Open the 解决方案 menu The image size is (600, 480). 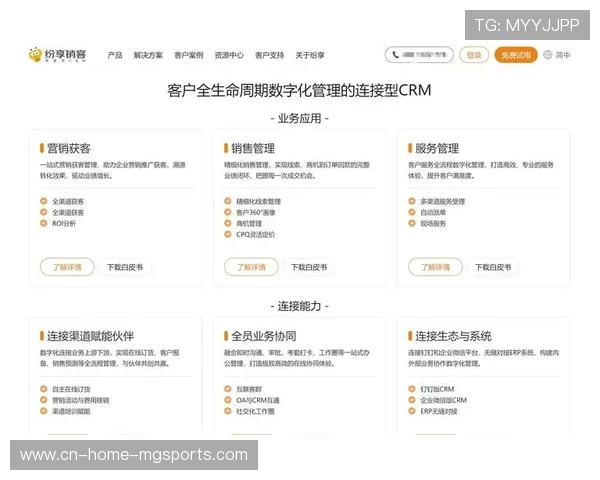click(148, 55)
